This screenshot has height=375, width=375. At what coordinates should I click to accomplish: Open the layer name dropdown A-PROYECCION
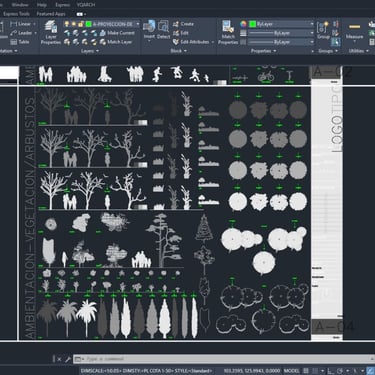(138, 24)
